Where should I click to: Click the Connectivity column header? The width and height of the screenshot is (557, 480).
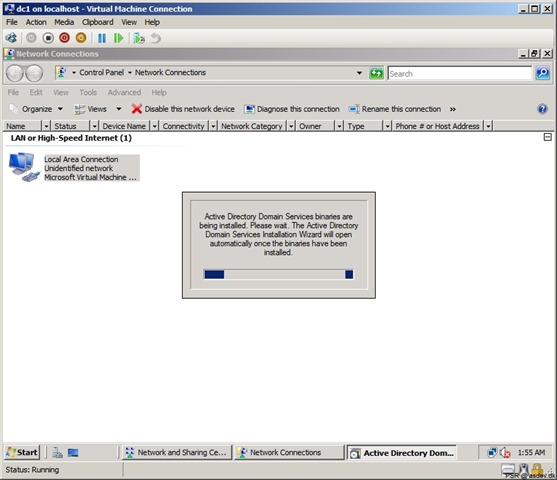[x=183, y=126]
